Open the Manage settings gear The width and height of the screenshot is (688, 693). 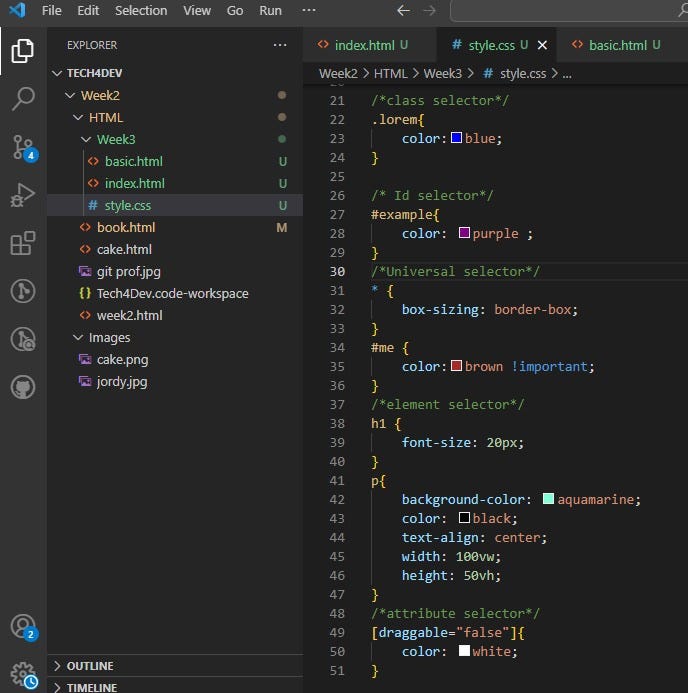tap(24, 675)
